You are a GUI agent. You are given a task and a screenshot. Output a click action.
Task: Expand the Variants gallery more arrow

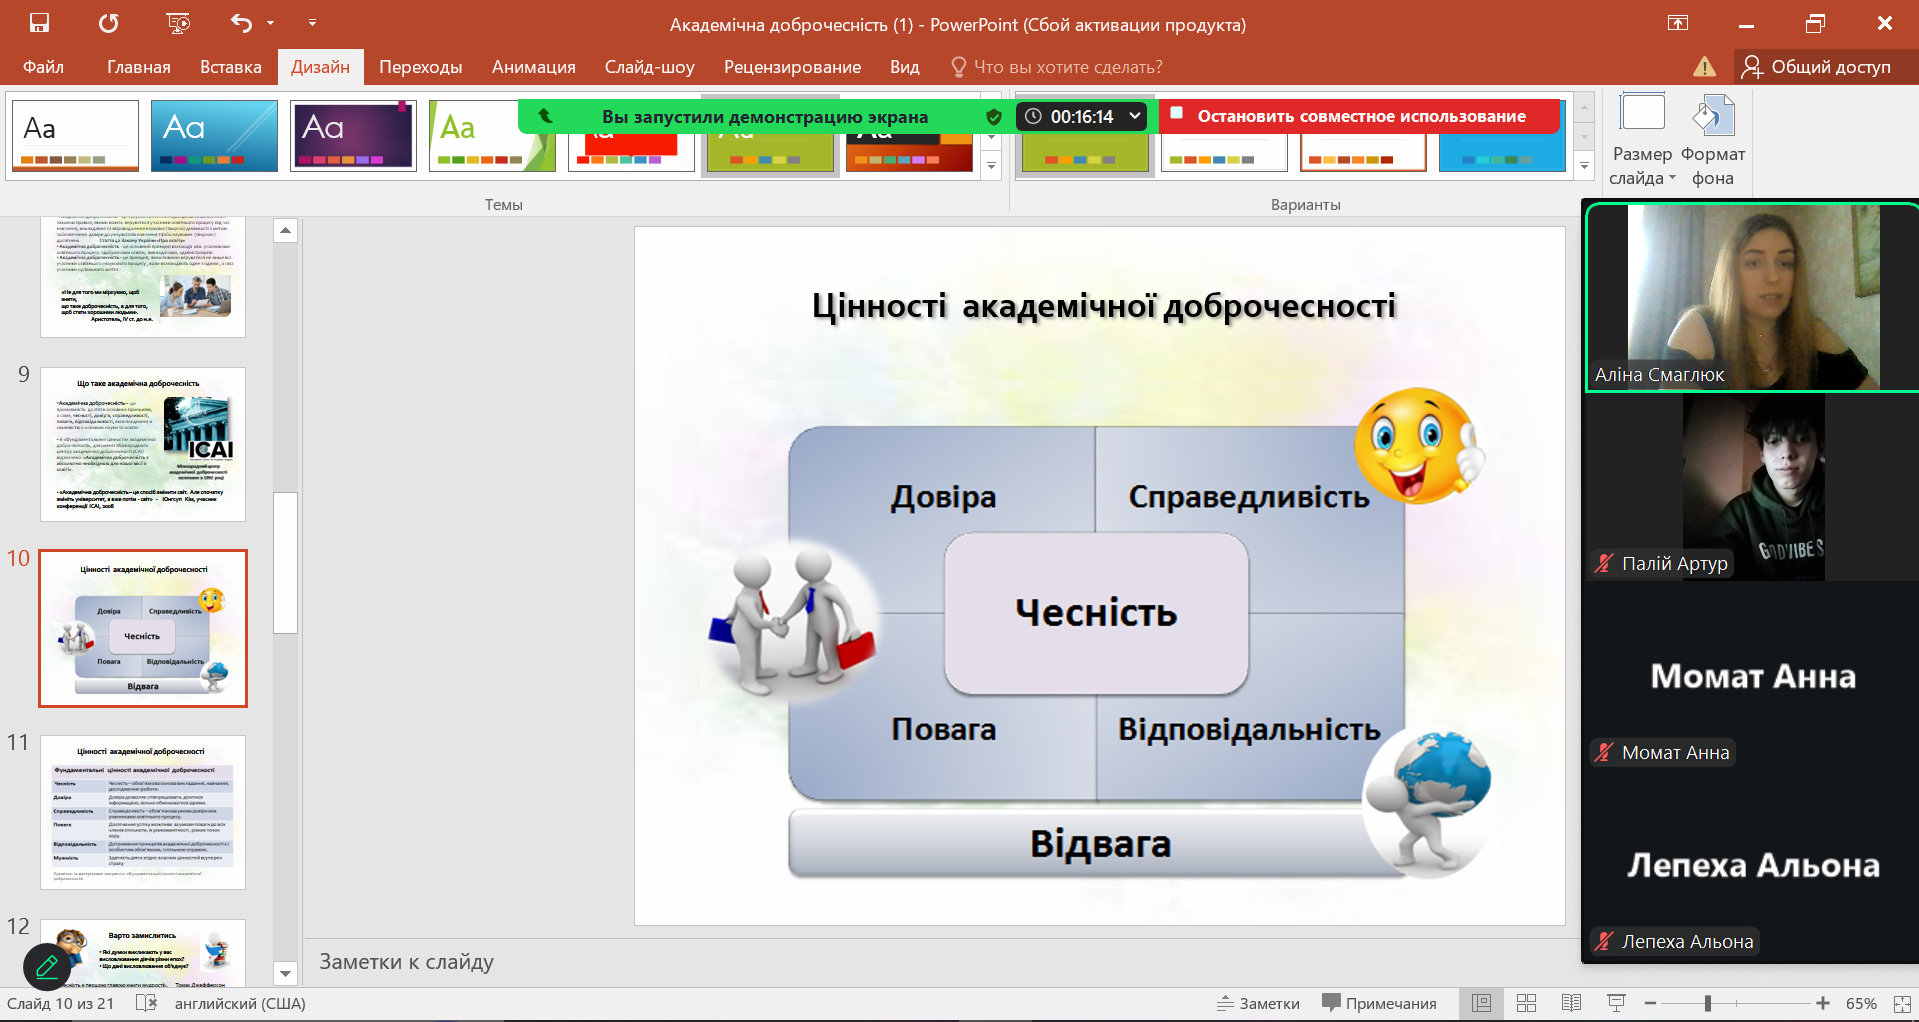[1584, 166]
